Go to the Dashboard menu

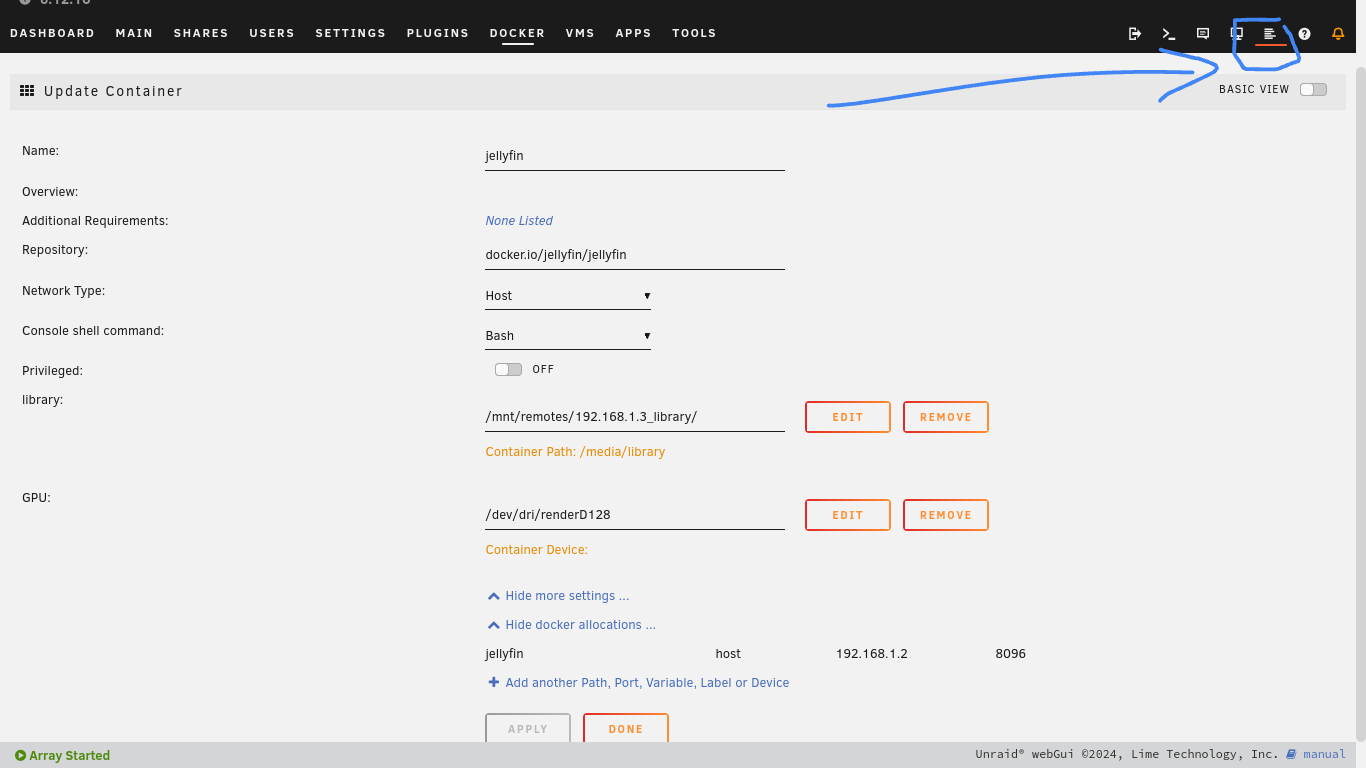(52, 33)
